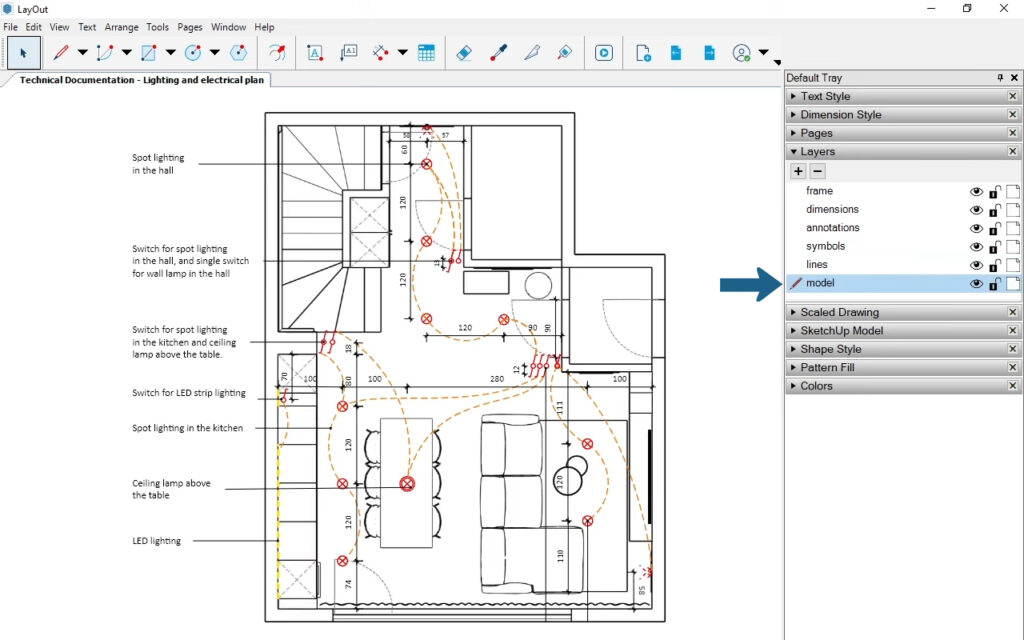Open the Rectangle tool dropdown arrow
The width and height of the screenshot is (1024, 640).
point(171,53)
